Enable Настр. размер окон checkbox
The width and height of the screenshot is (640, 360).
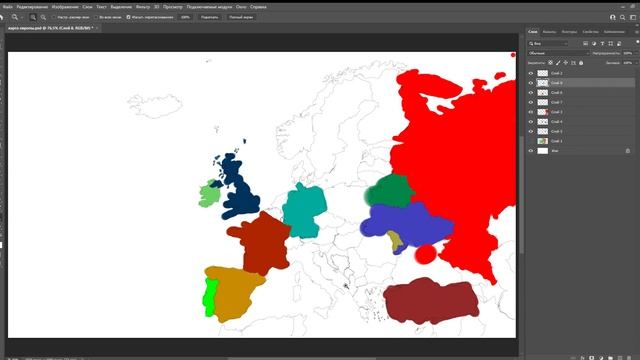tap(53, 17)
